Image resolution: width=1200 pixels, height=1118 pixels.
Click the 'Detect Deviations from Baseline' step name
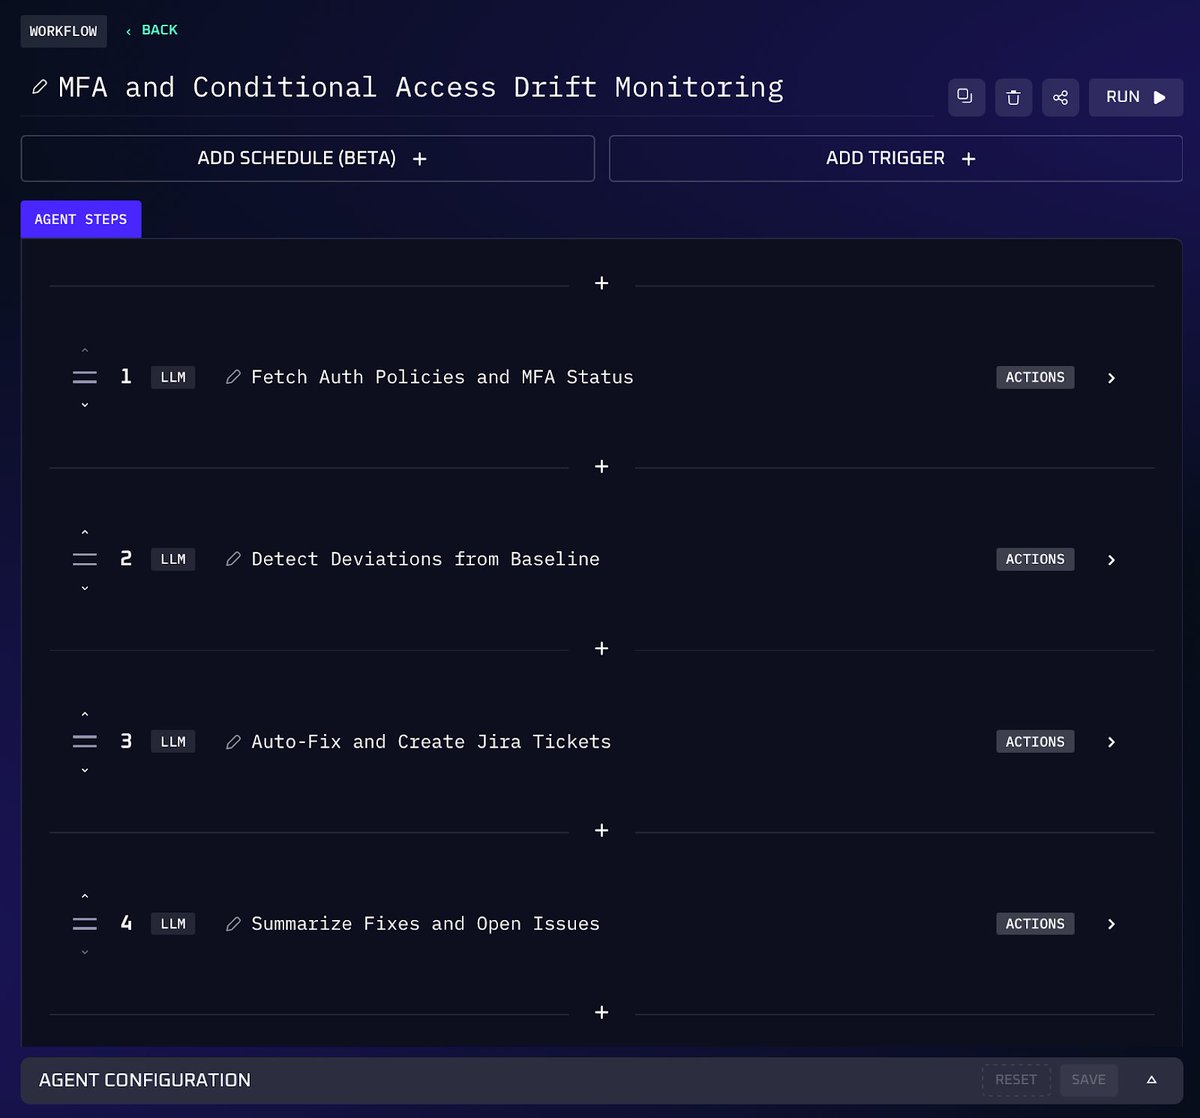coord(425,559)
